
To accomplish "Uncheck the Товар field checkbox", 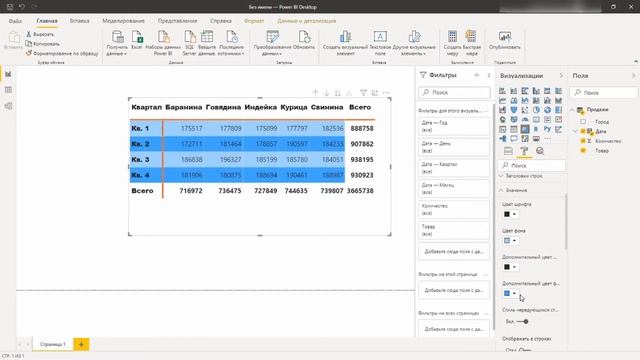I will pyautogui.click(x=583, y=151).
